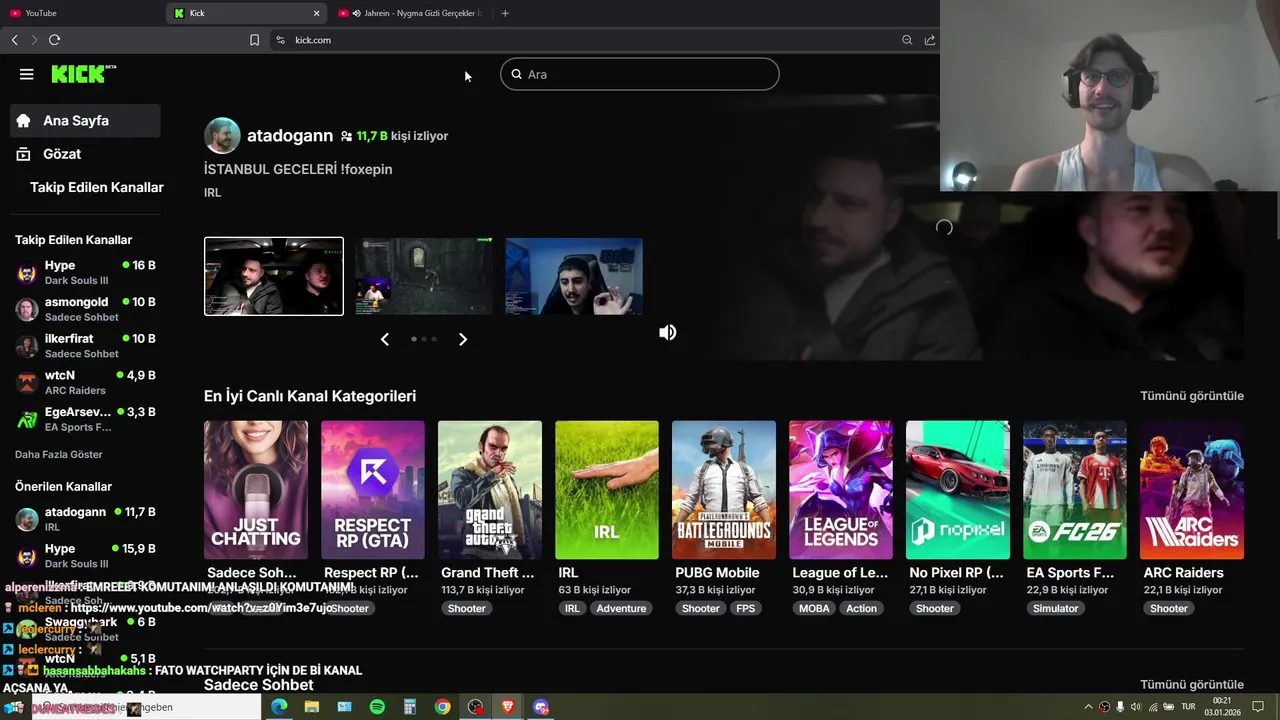Click the MOBA tag under League of Legends

click(814, 608)
